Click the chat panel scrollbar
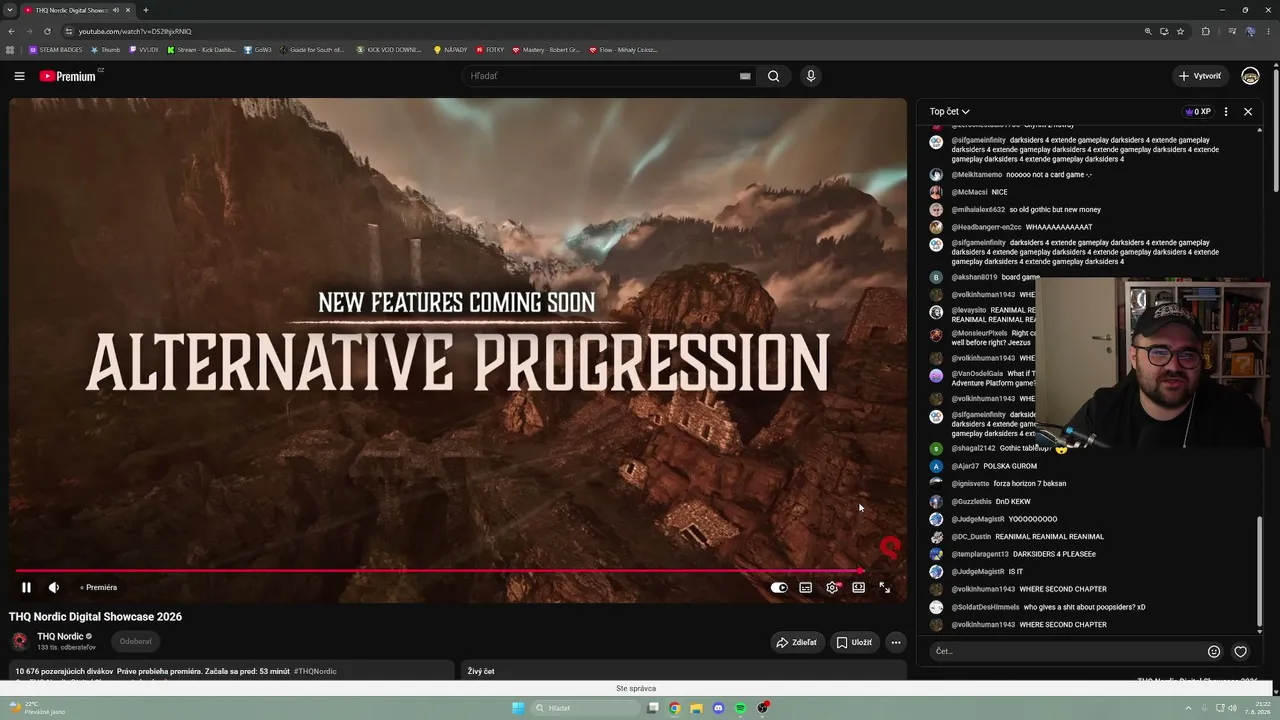This screenshot has width=1280, height=720. click(x=1259, y=572)
